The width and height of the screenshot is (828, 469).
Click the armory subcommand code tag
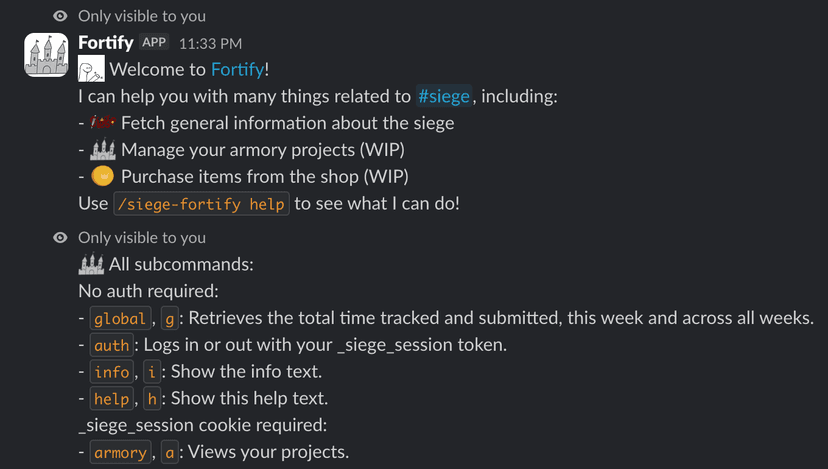(119, 453)
